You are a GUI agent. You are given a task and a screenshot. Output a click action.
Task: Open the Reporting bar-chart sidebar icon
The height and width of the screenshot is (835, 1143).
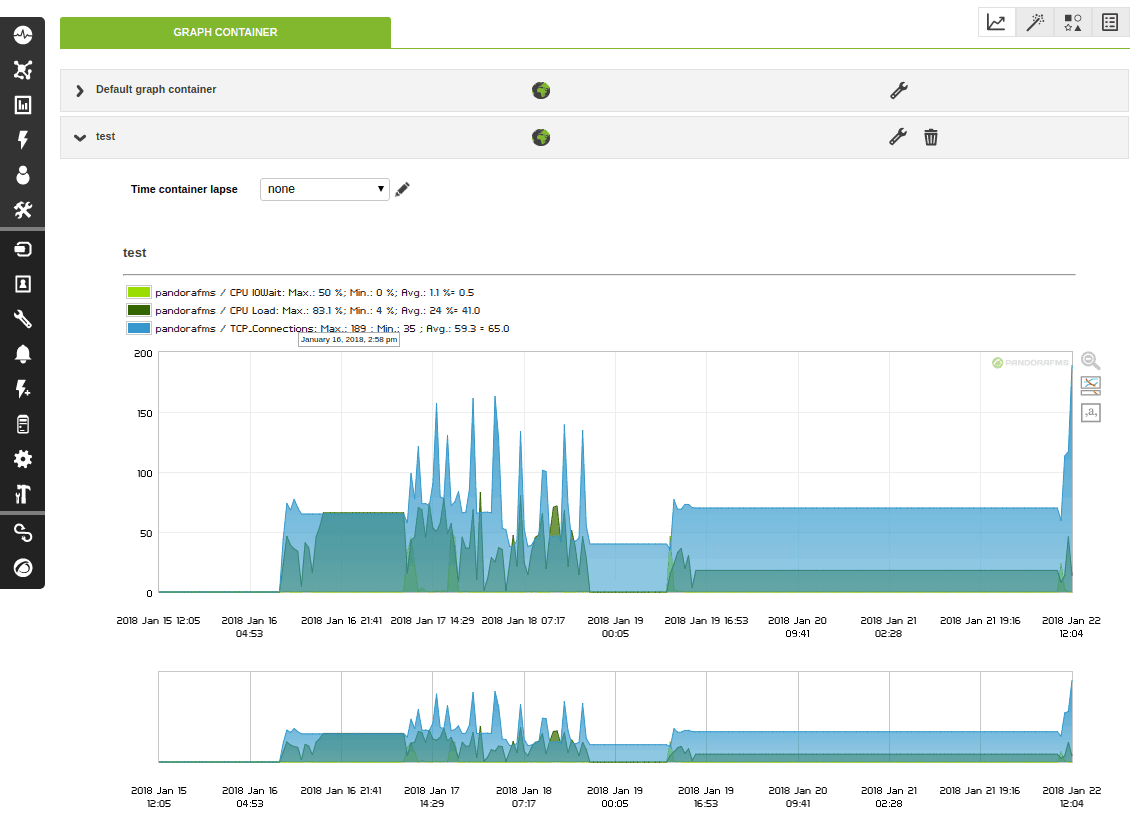click(23, 105)
